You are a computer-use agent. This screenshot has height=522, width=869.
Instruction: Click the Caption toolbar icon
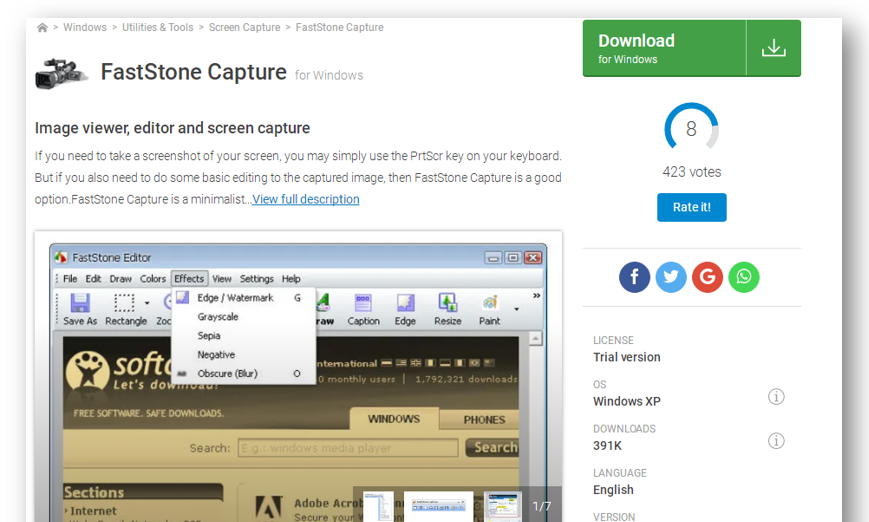click(364, 309)
